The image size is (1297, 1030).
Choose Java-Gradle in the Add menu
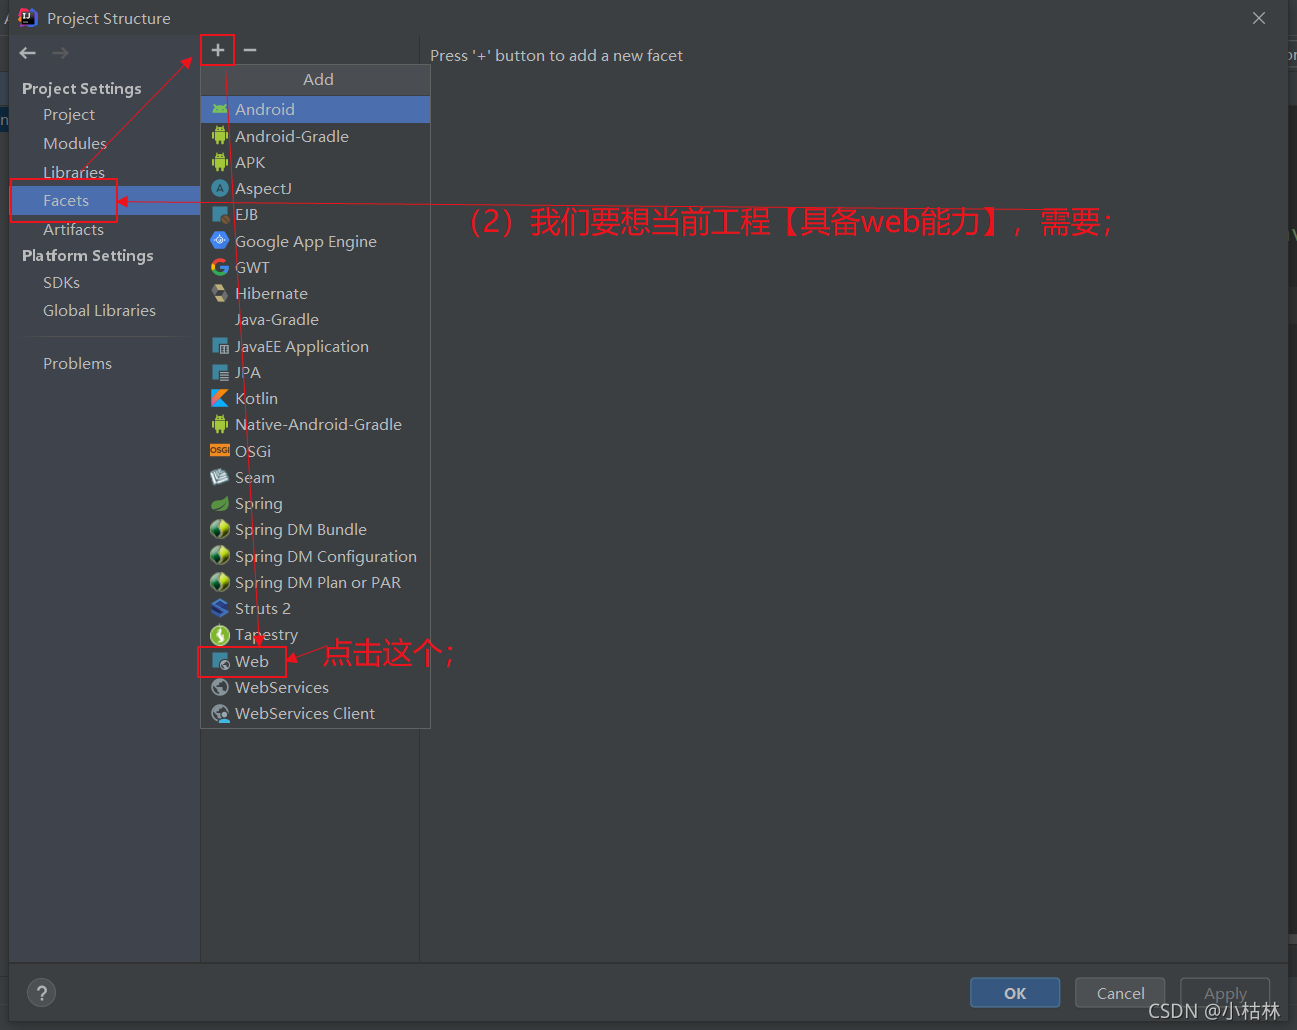click(315, 319)
